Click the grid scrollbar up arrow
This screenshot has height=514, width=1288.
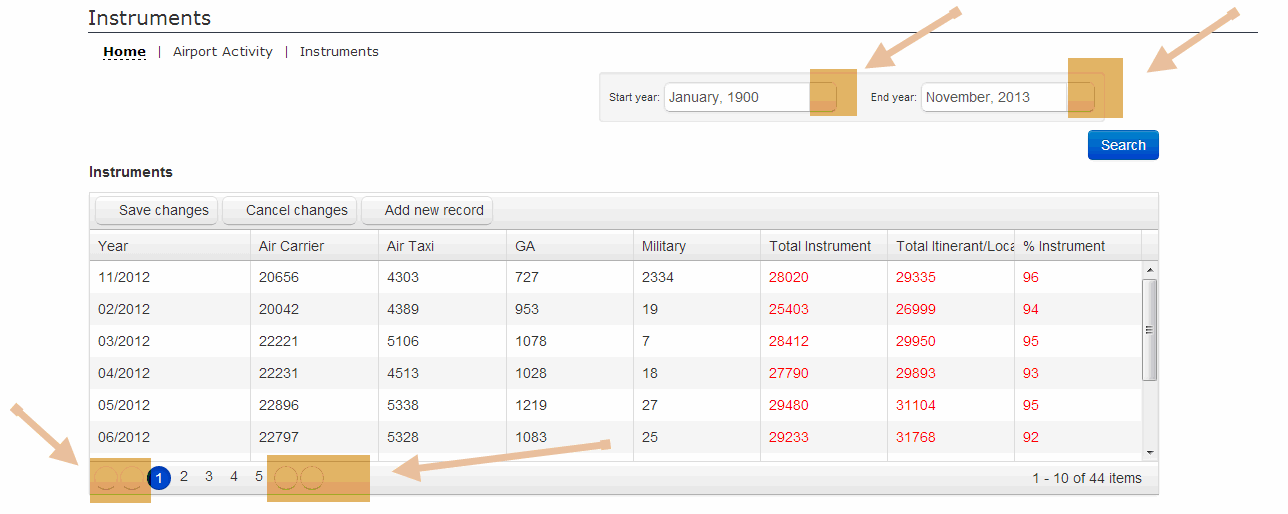tap(1149, 270)
